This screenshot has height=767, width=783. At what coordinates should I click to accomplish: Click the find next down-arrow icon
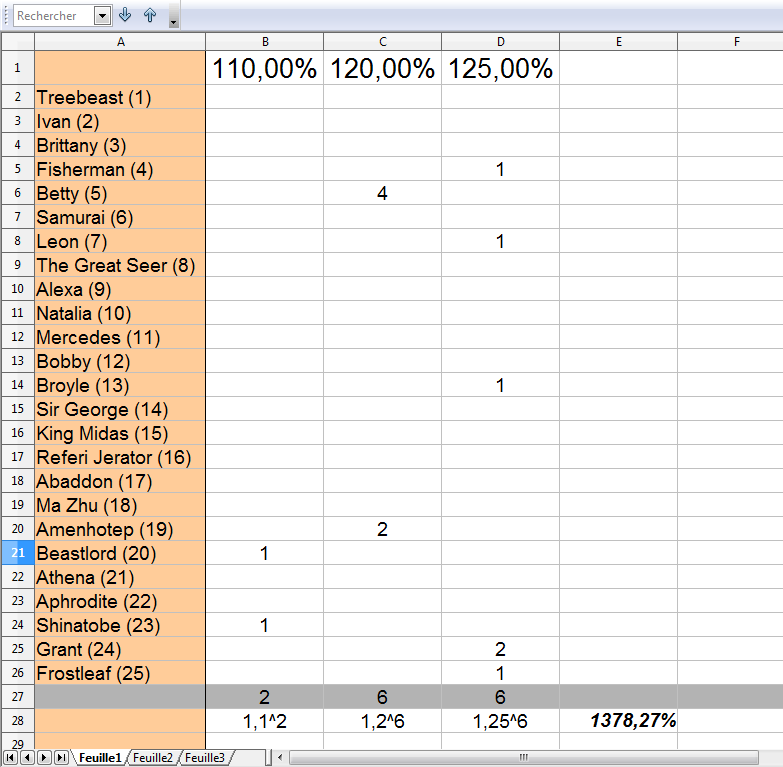(125, 15)
